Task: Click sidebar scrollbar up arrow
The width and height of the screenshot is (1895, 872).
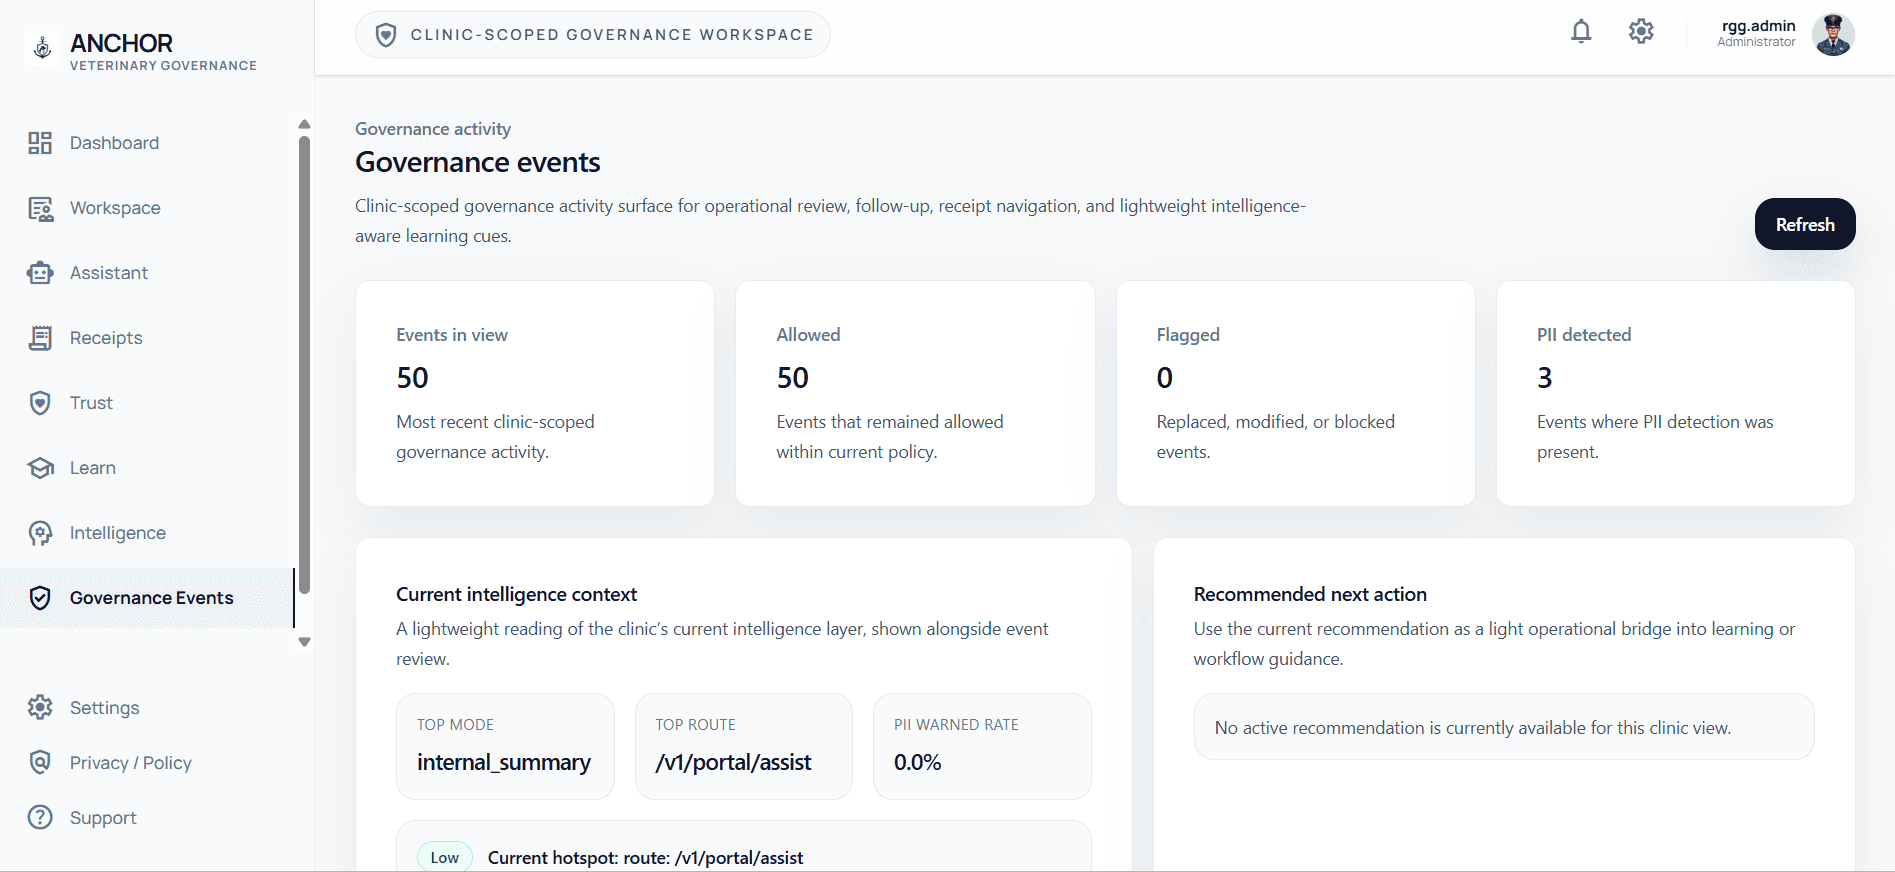Action: 304,124
